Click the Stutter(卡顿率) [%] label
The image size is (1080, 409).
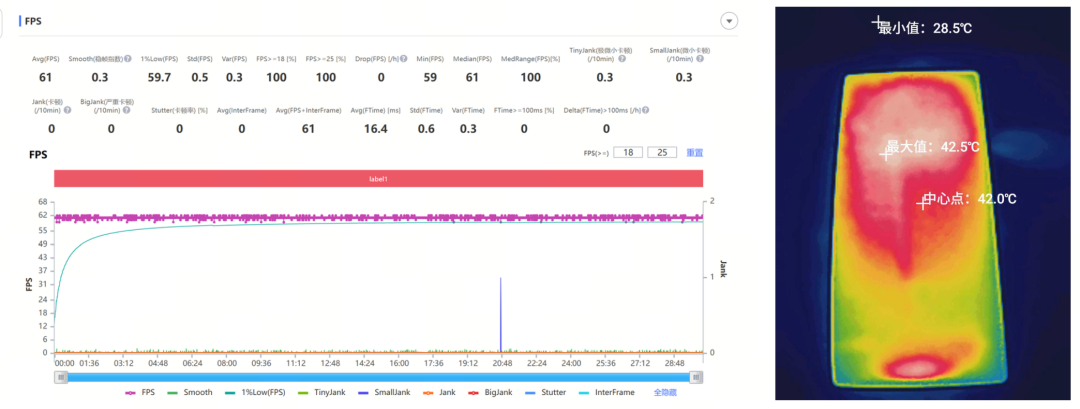click(x=179, y=110)
